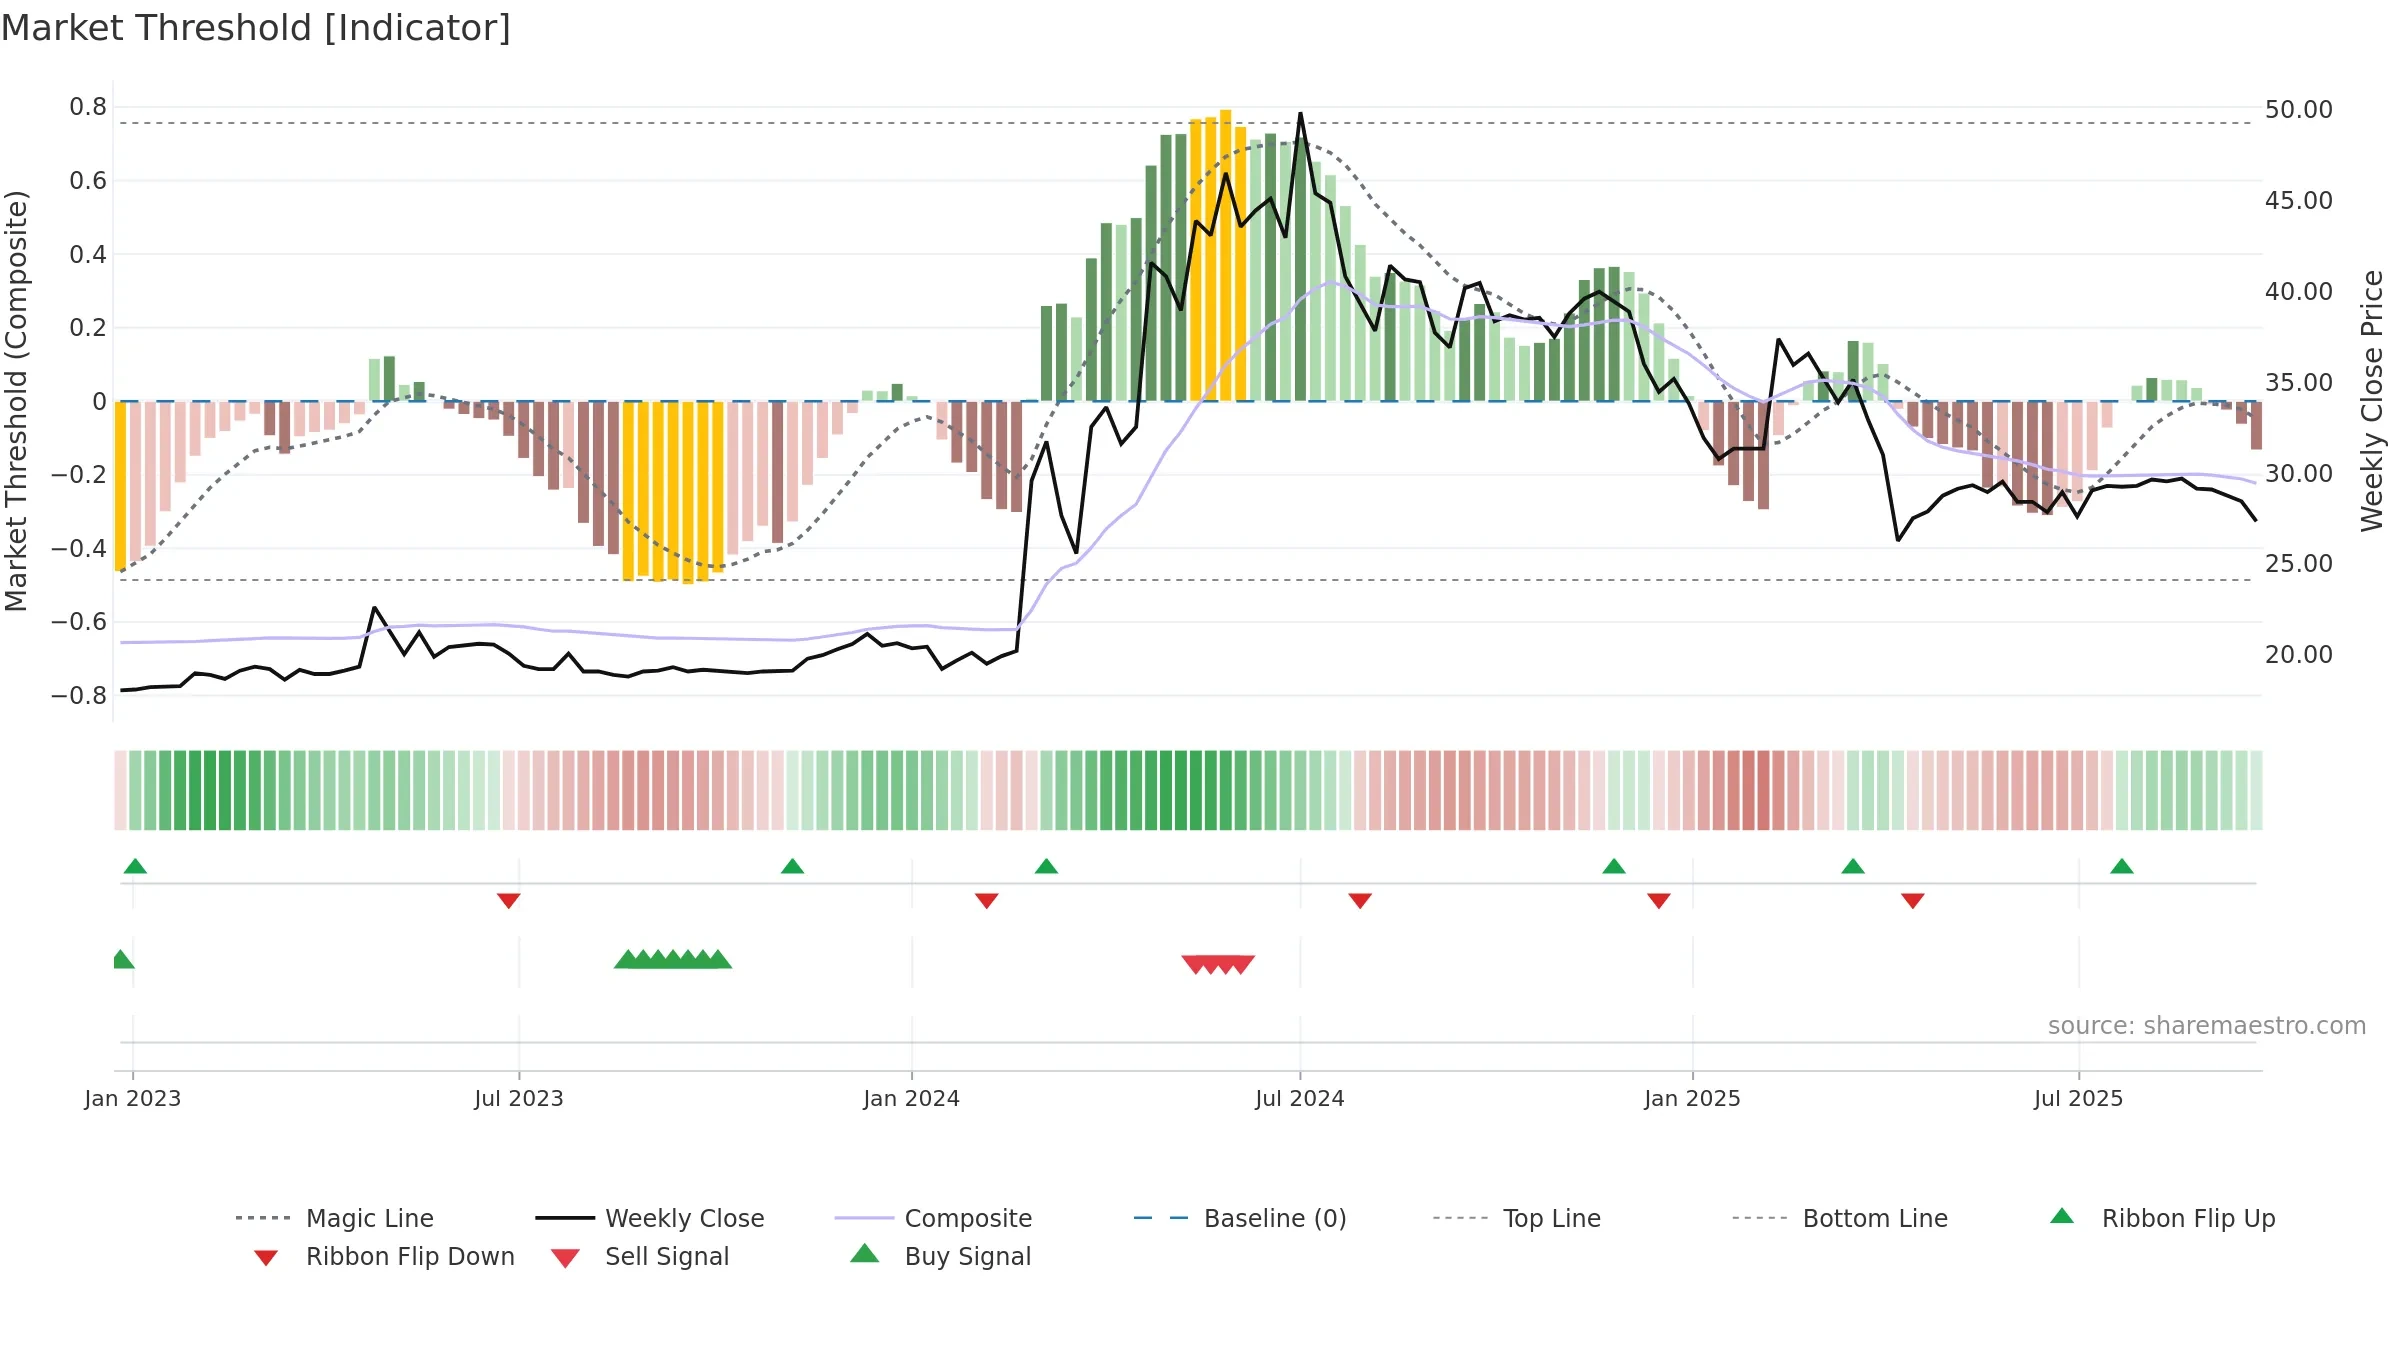Toggle the Composite legend entry

click(x=933, y=1218)
